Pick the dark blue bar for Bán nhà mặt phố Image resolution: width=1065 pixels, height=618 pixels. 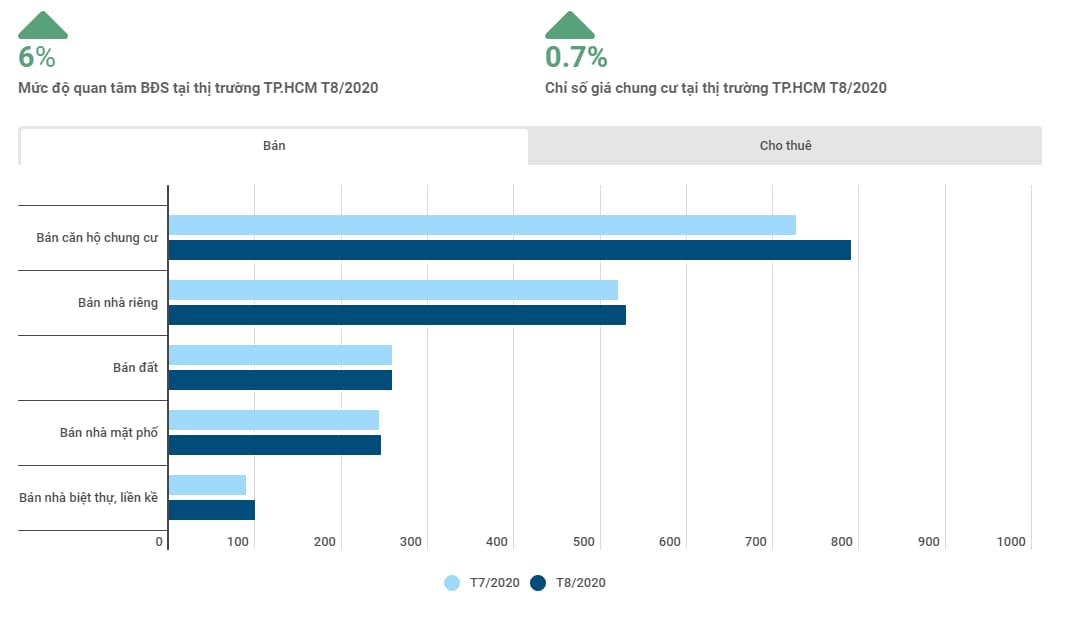(x=274, y=445)
